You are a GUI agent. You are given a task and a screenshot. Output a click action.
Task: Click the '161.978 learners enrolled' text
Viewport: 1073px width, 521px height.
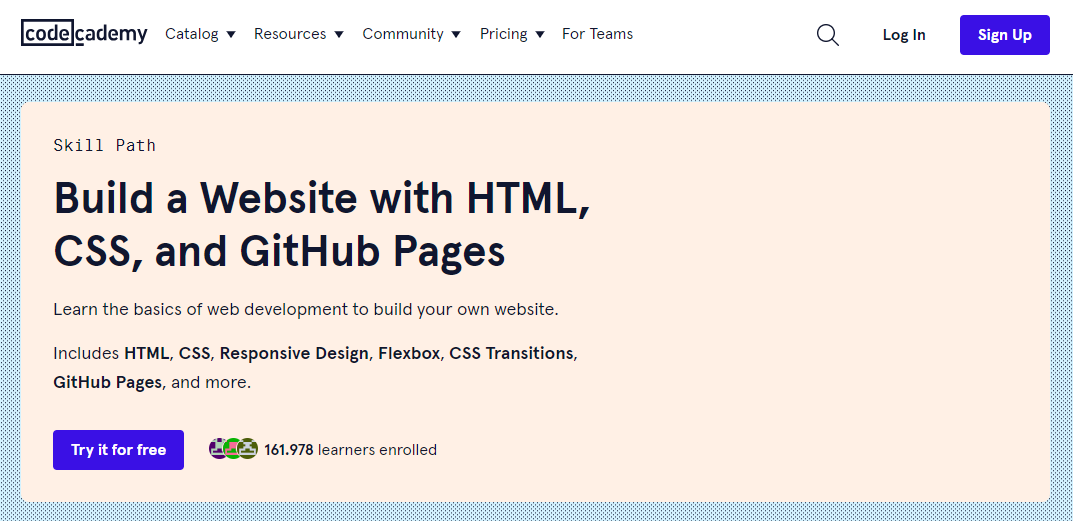click(x=350, y=450)
